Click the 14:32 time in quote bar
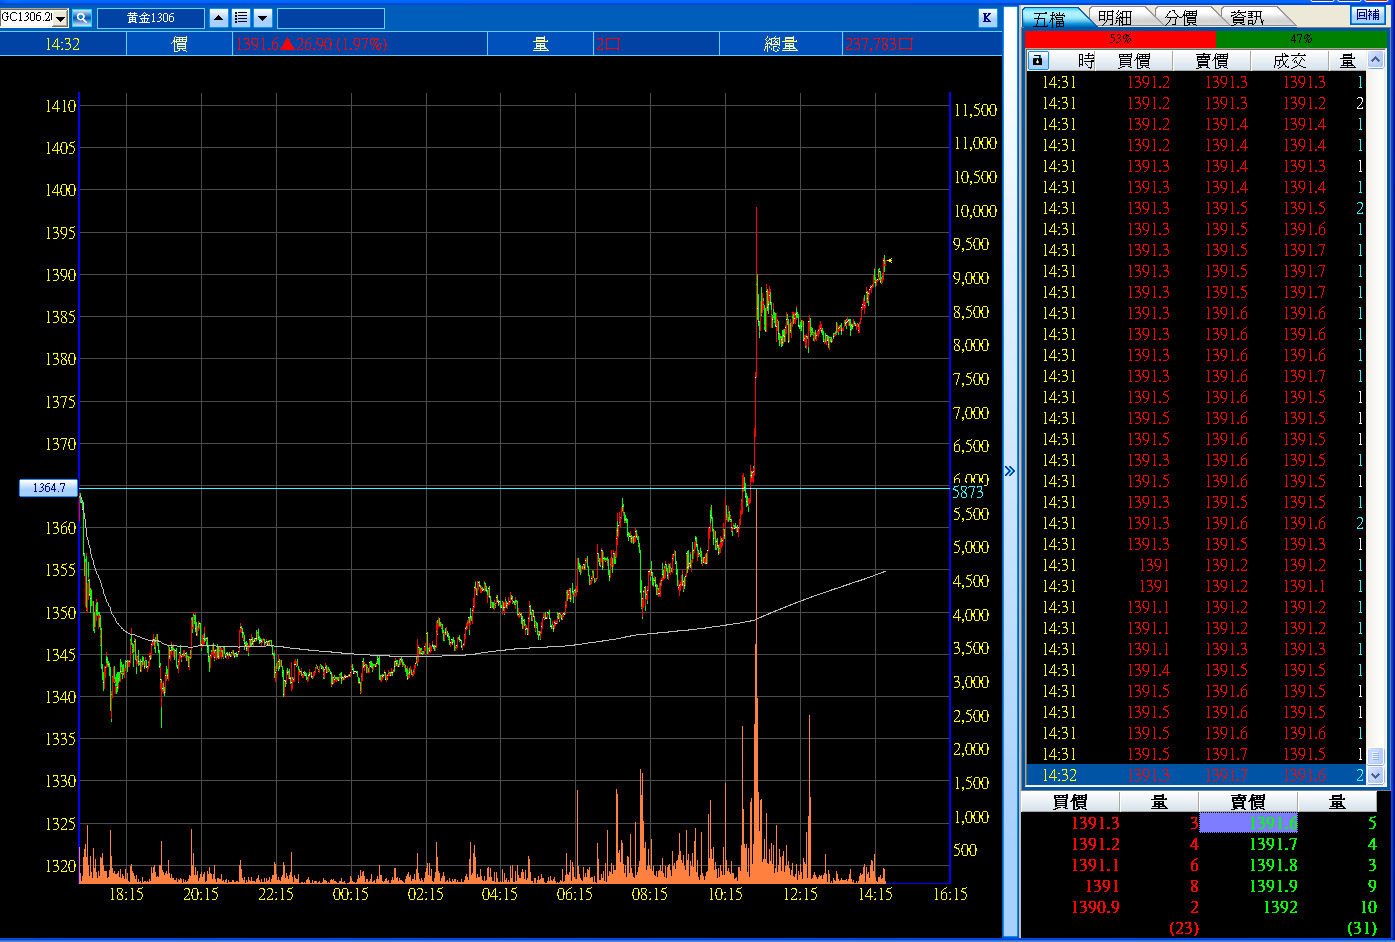This screenshot has height=942, width=1395. [63, 44]
